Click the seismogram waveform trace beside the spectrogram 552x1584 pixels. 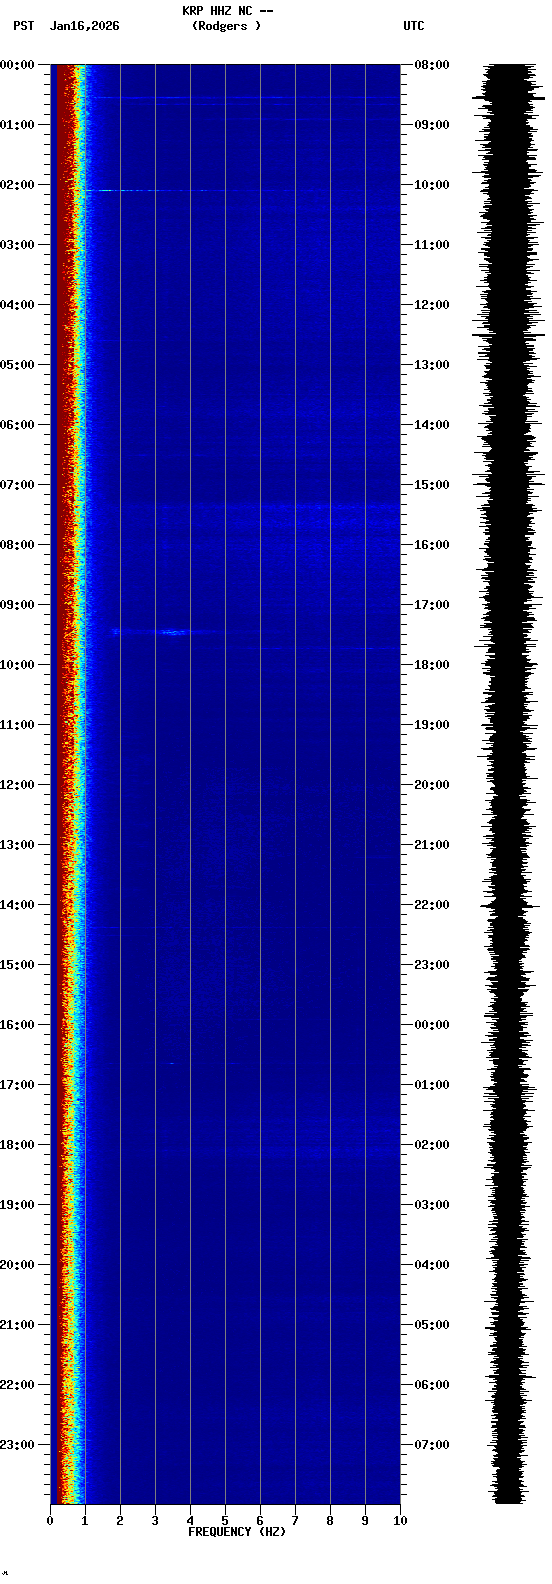[x=510, y=784]
